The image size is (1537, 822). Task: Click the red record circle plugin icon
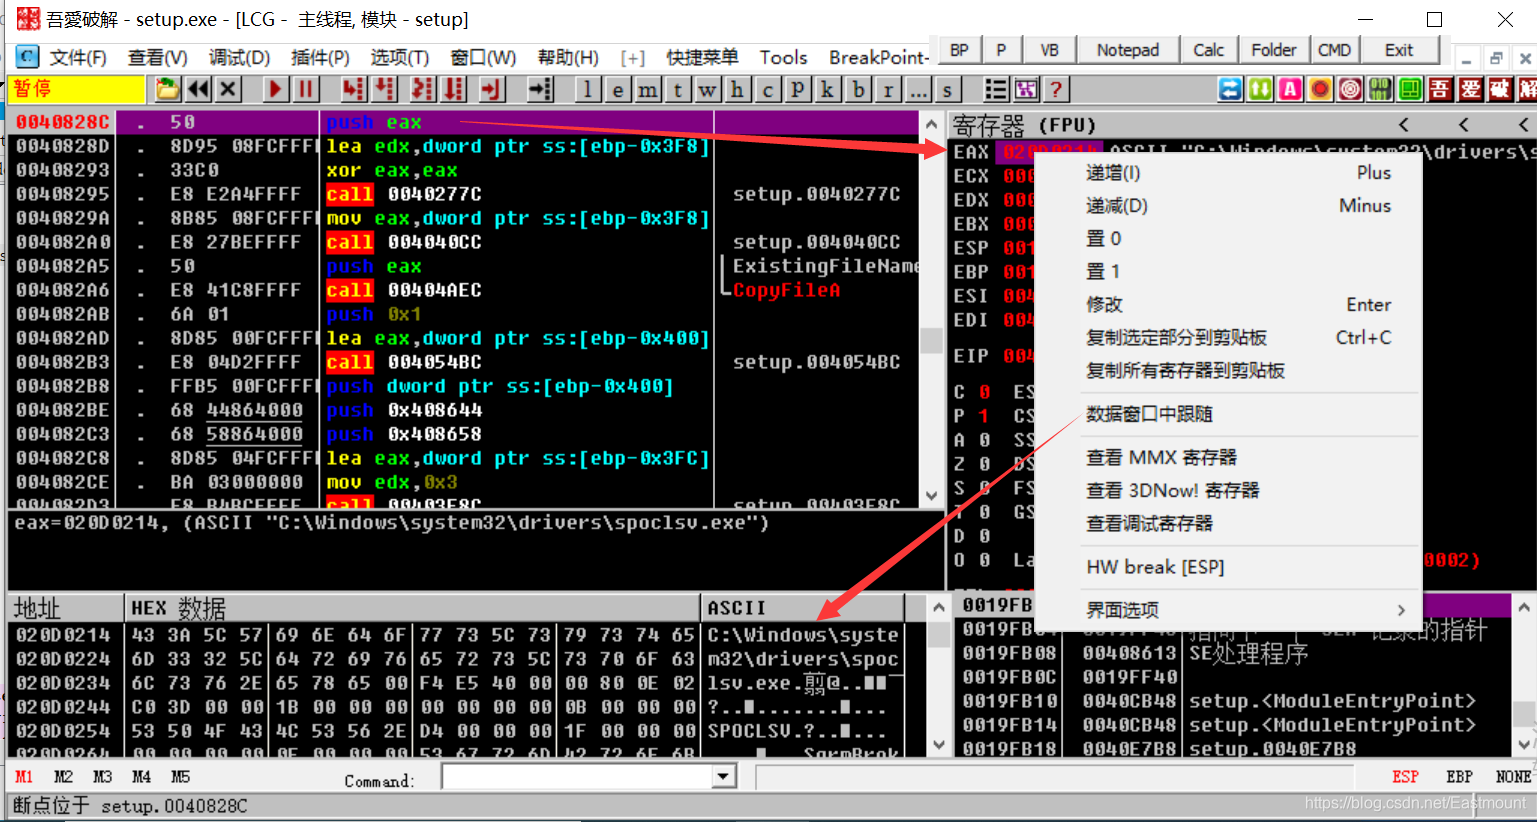(x=1320, y=89)
